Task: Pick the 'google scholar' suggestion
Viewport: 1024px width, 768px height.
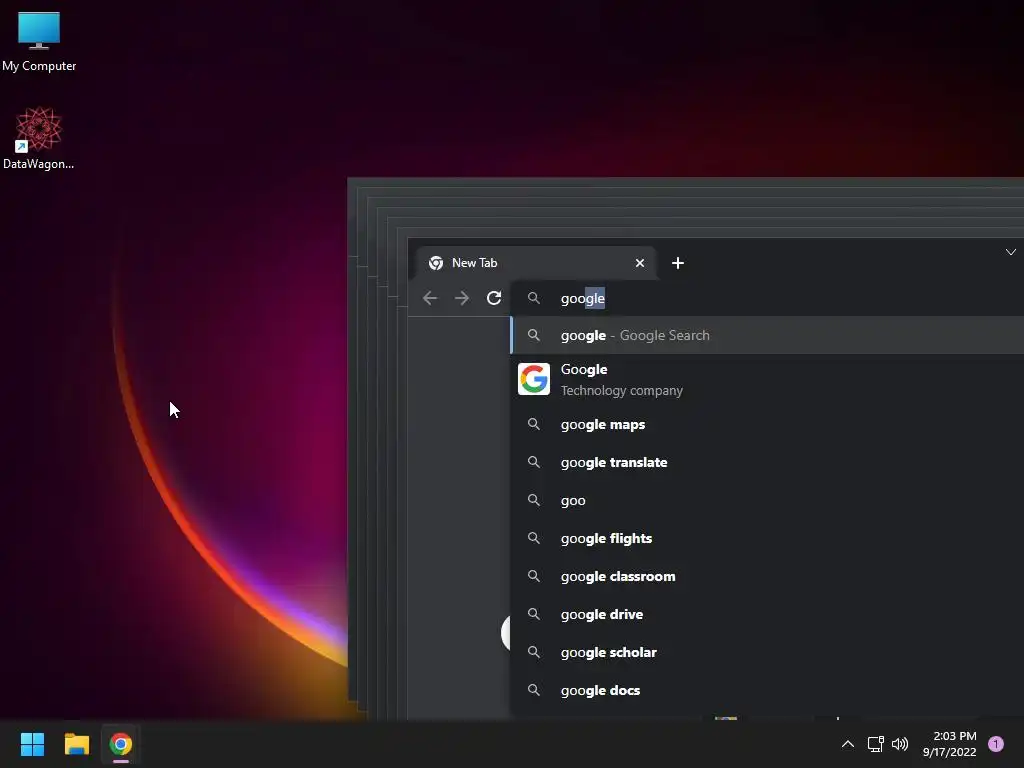Action: (767, 652)
